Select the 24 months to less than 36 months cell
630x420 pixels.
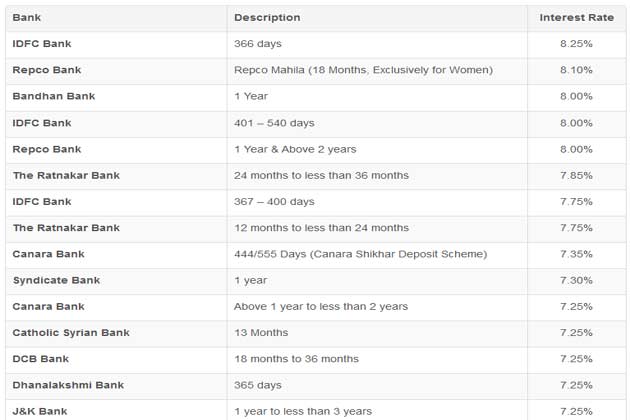click(321, 176)
